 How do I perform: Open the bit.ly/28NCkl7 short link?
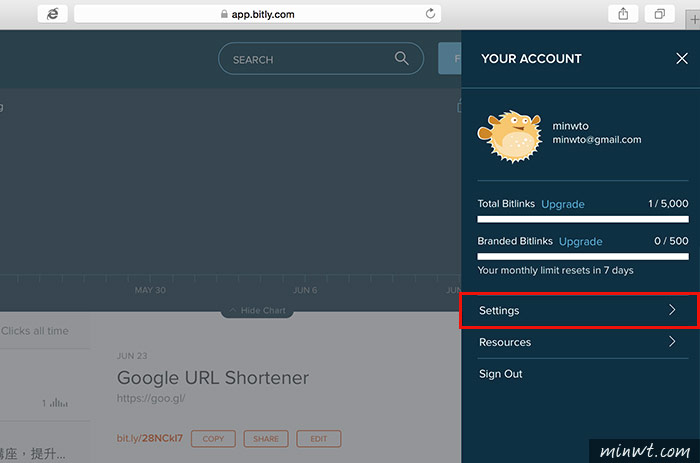(150, 438)
